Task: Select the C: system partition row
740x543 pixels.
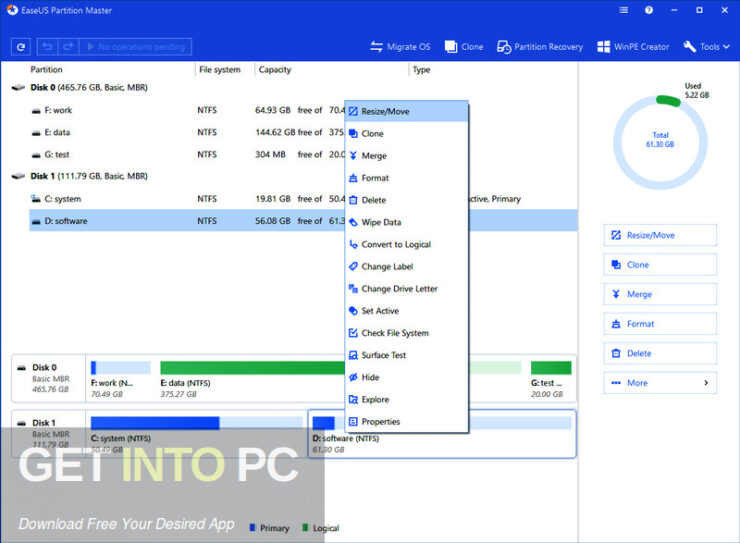Action: (303, 199)
